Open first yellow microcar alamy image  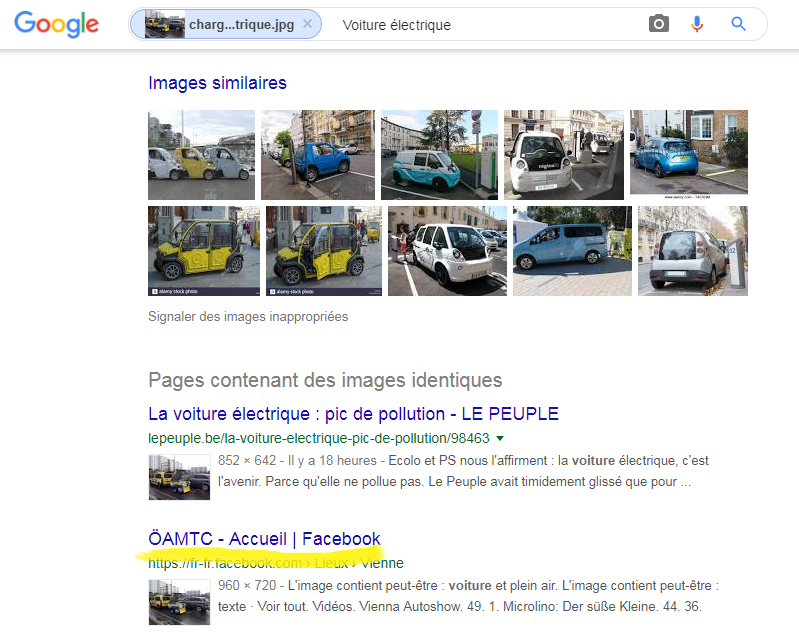coord(204,251)
